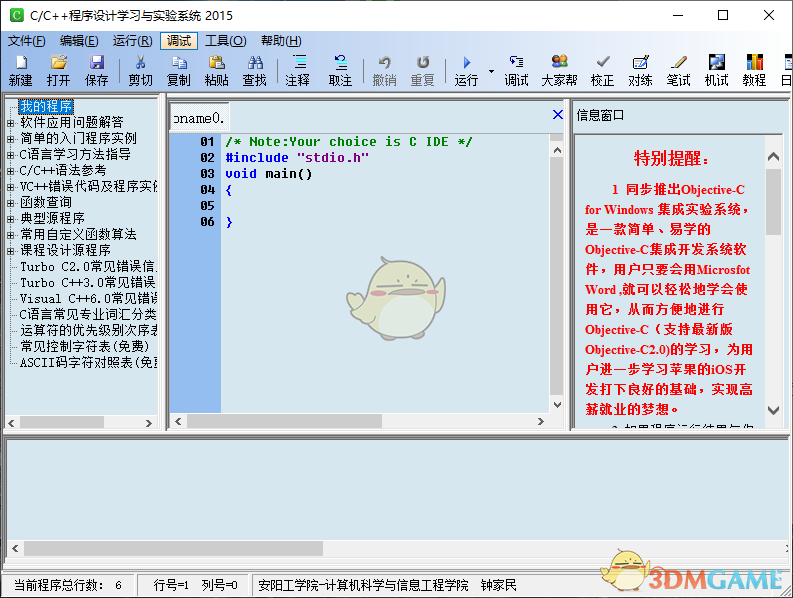Screen dimensions: 793x598
Task: Open Visual C++6.0常见错误 item
Action: [x=88, y=298]
